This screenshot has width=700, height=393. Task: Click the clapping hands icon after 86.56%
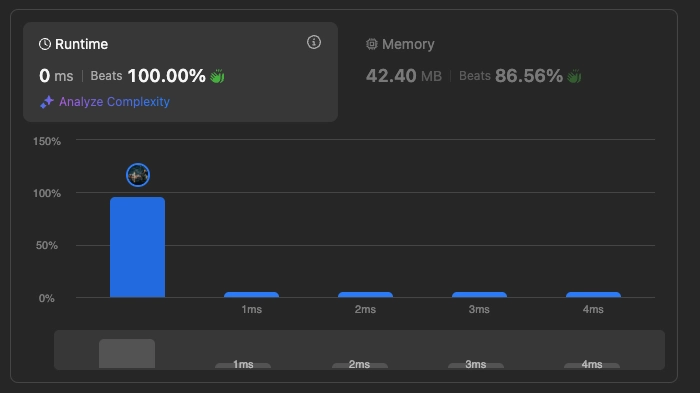pos(574,76)
